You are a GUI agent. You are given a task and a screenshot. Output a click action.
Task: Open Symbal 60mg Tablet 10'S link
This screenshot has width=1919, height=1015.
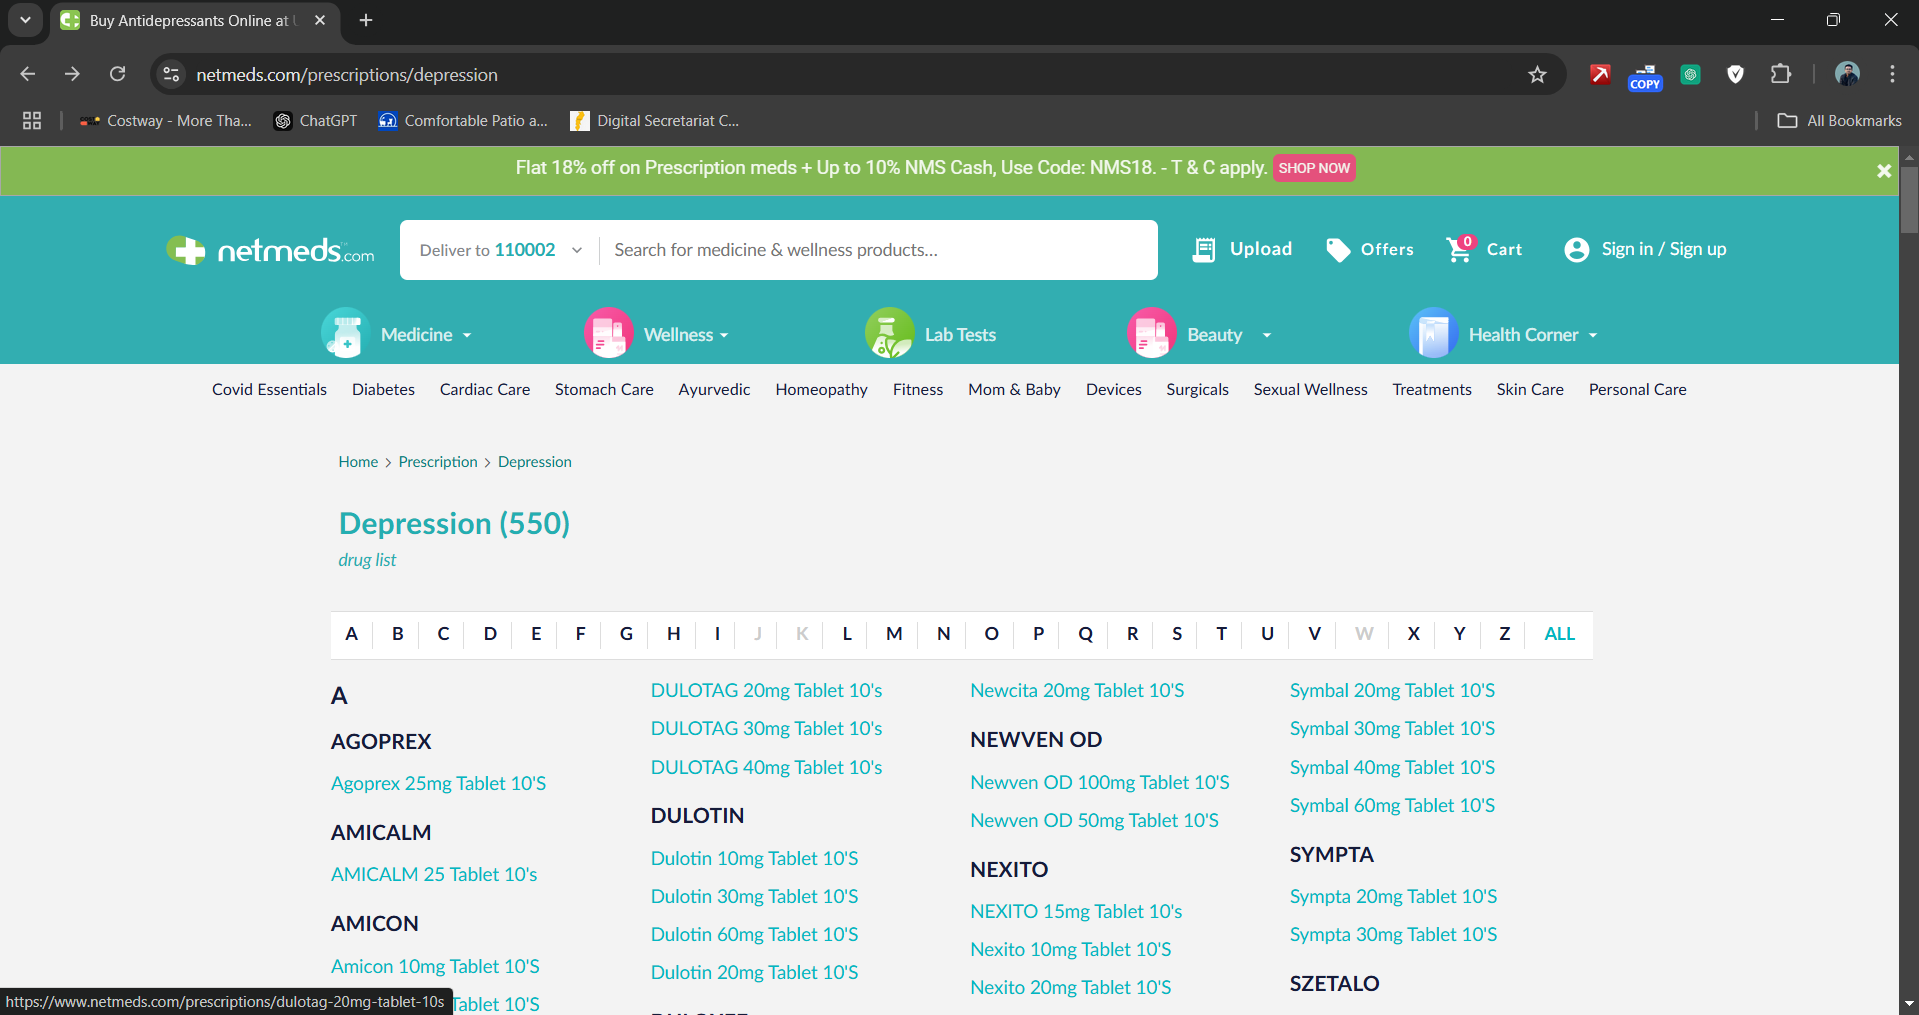click(x=1392, y=805)
